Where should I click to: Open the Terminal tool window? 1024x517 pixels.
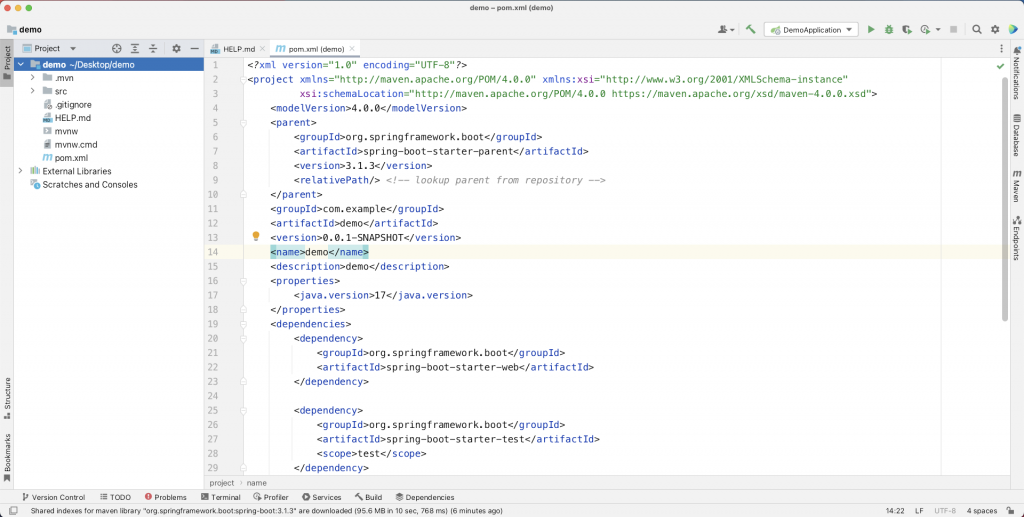(221, 497)
